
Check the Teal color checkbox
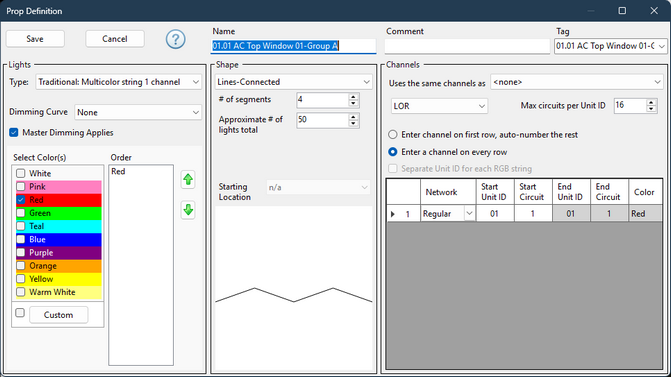pyautogui.click(x=21, y=226)
